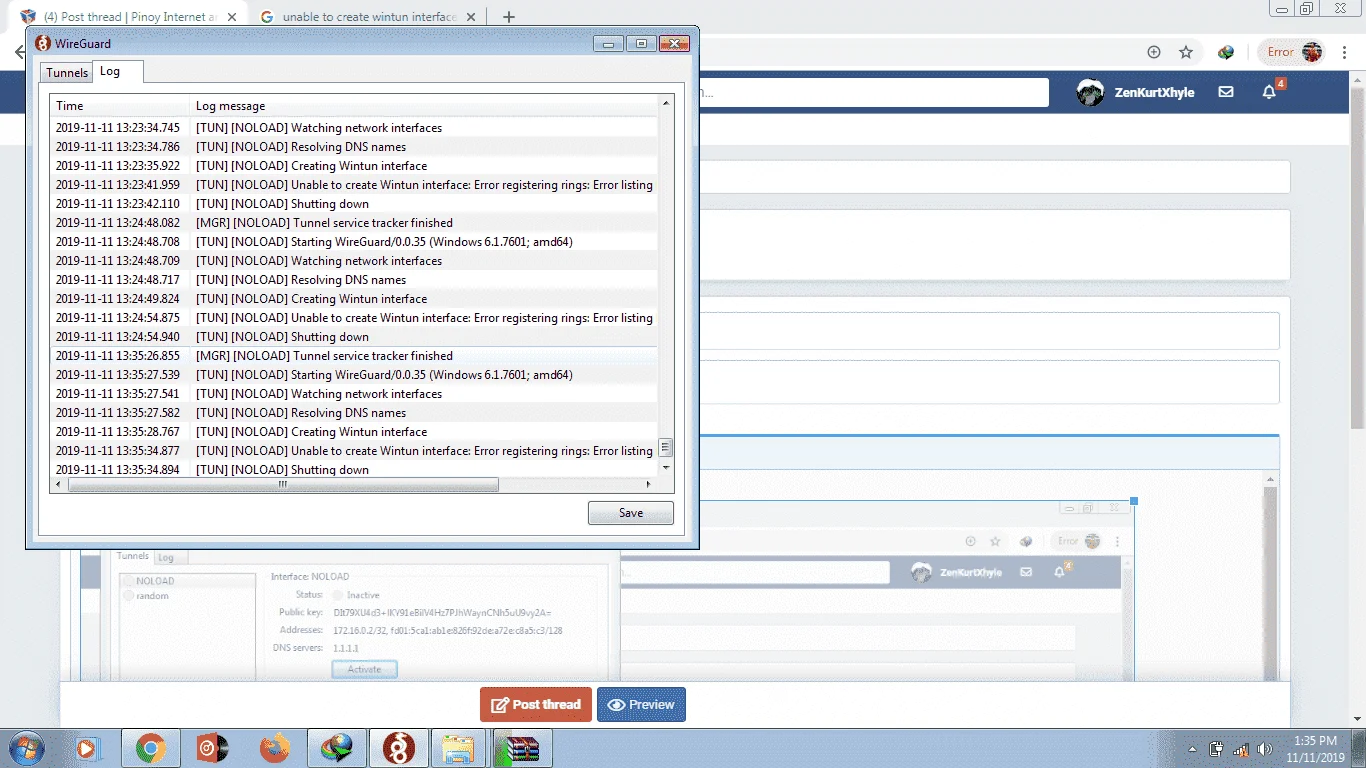Select the 13:35:34.894 Shutting down row
1366x768 pixels.
coord(354,469)
